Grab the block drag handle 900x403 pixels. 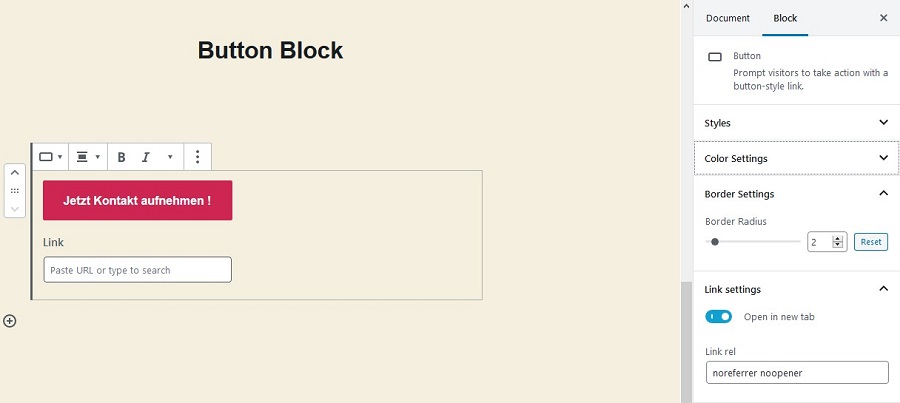(x=14, y=190)
